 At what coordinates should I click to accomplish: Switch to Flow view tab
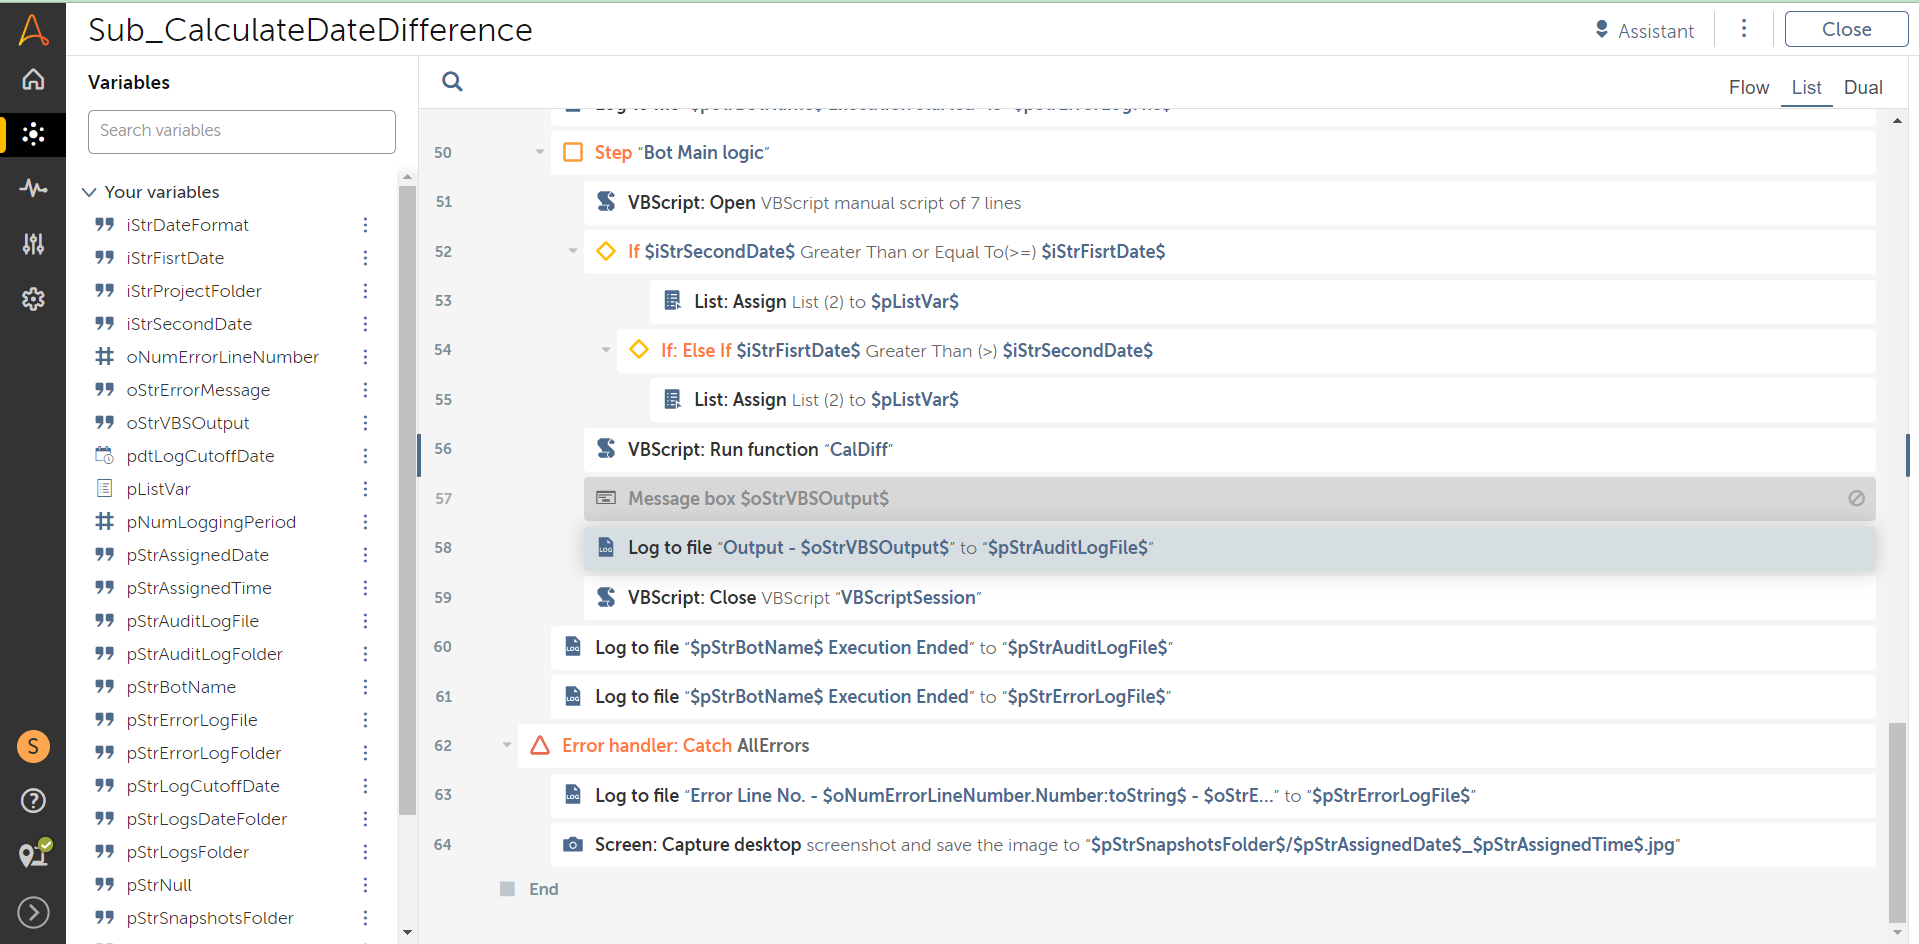tap(1748, 88)
